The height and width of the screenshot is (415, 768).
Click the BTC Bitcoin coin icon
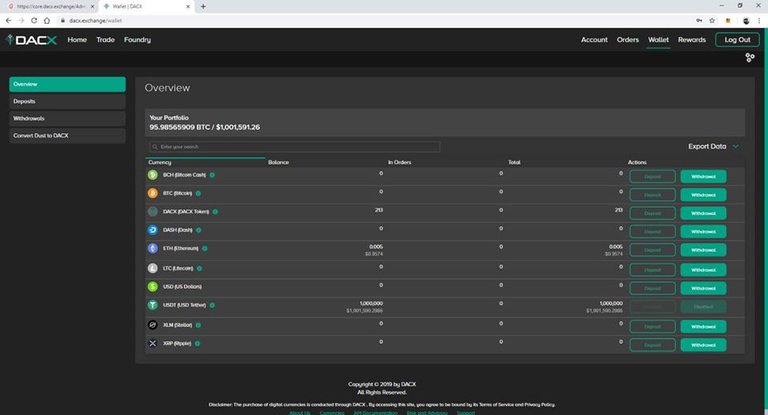pos(153,193)
